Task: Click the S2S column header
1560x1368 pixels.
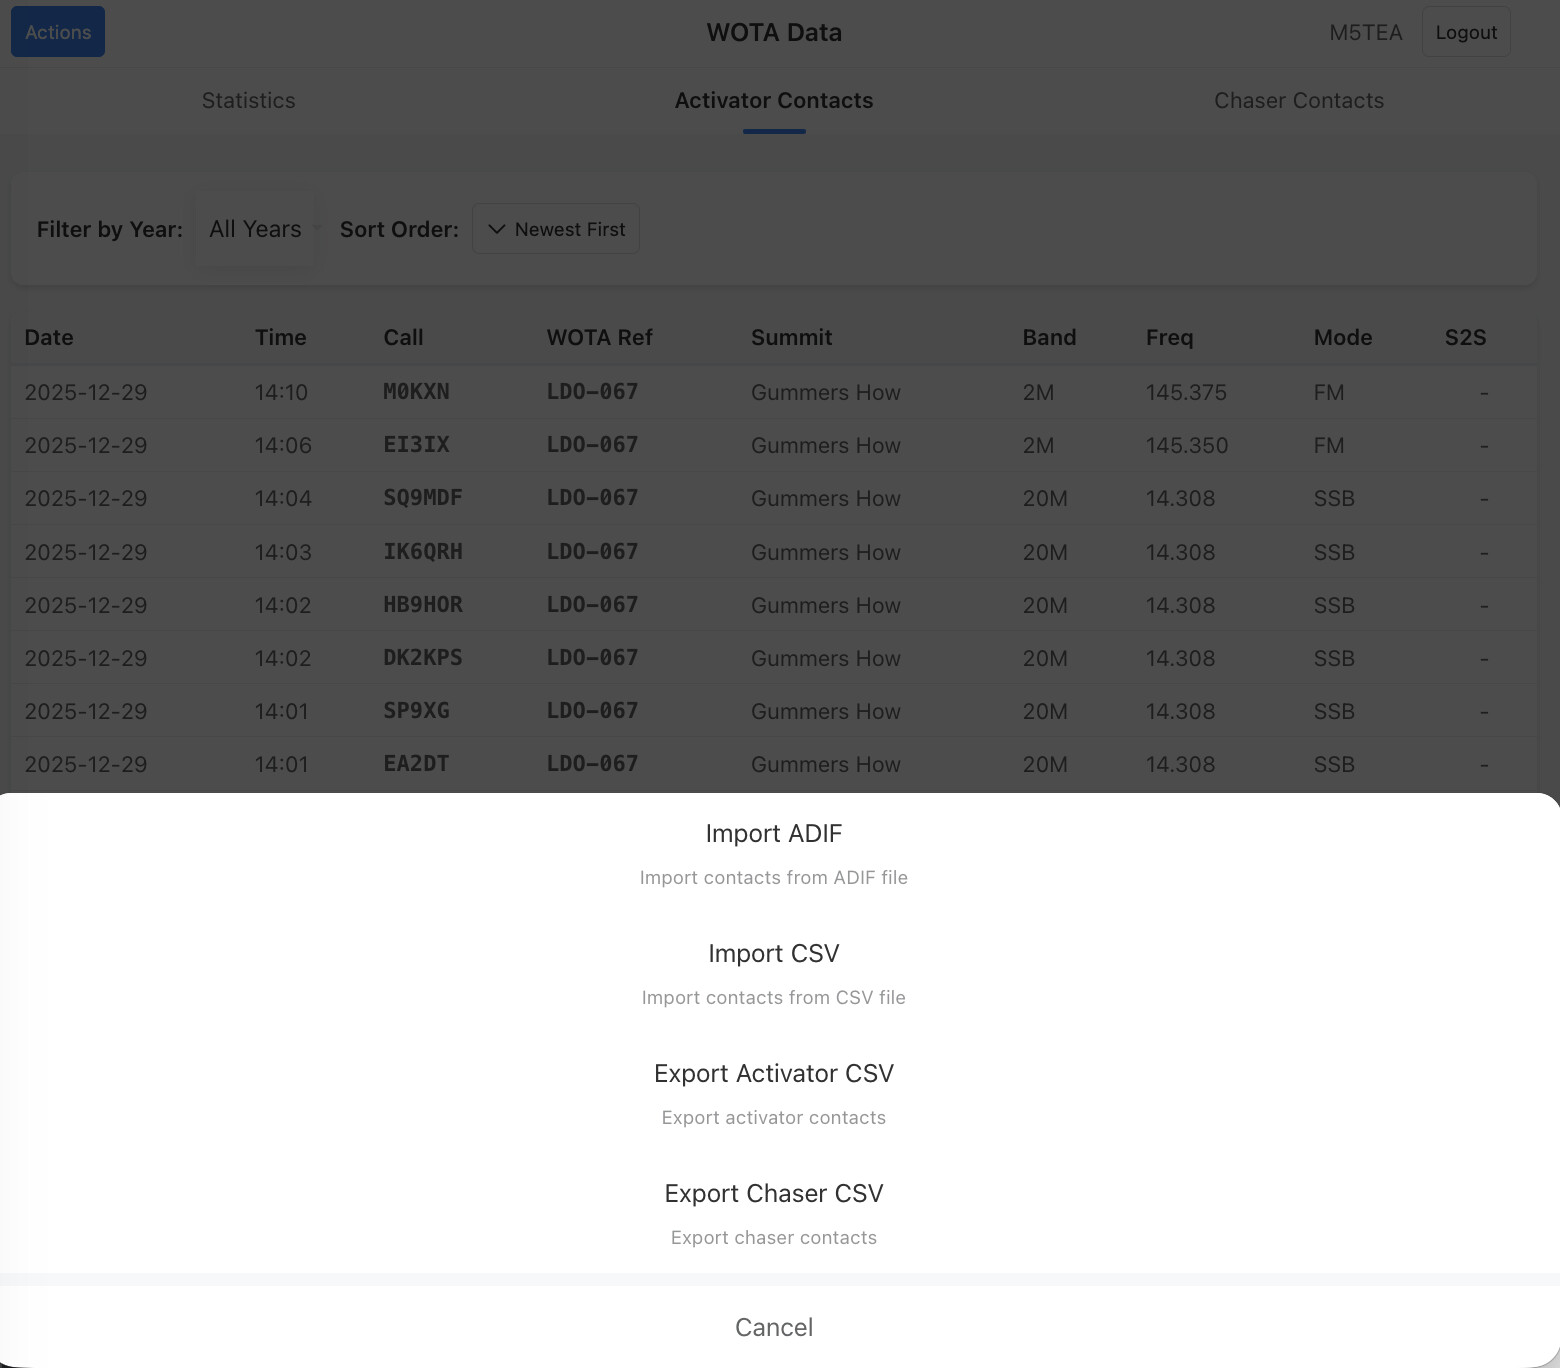Action: [1465, 337]
